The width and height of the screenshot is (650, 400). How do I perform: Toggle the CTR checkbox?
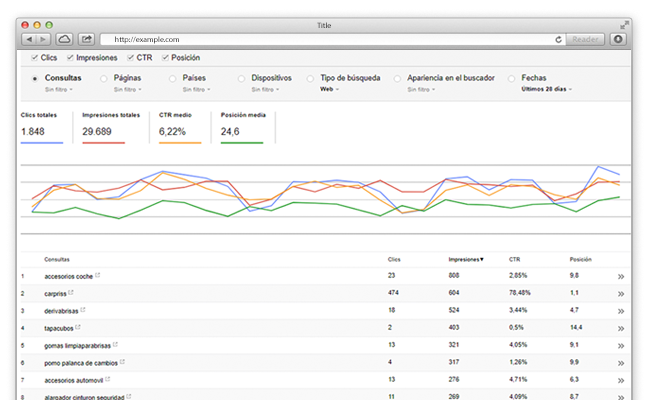coord(130,58)
